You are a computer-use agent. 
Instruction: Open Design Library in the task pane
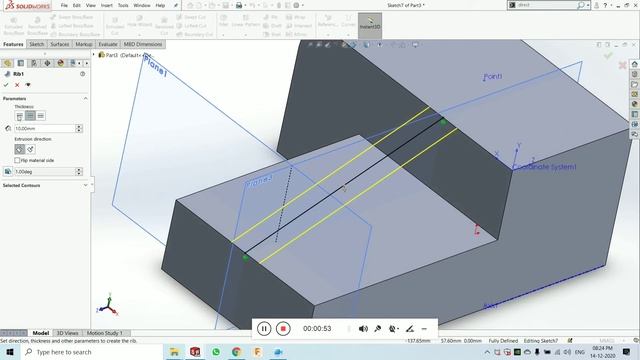pos(635,74)
